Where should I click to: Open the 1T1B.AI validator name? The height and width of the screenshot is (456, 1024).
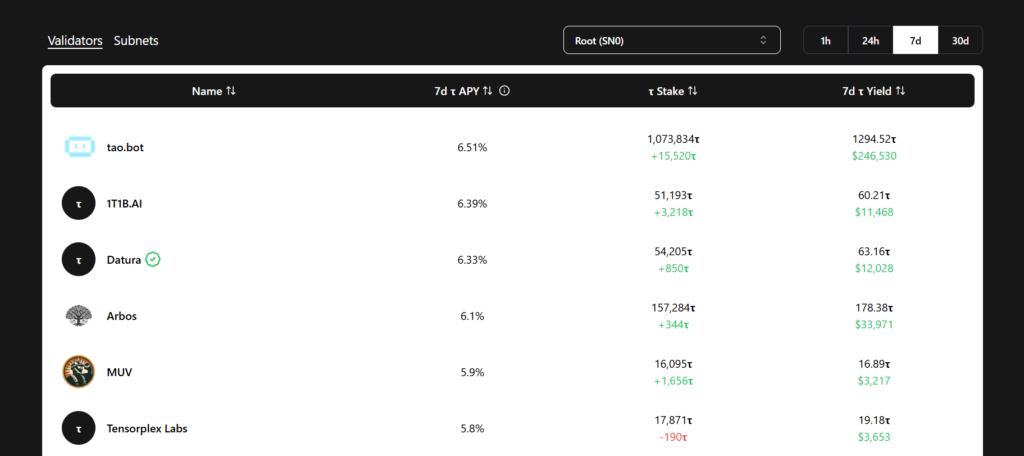tap(125, 203)
